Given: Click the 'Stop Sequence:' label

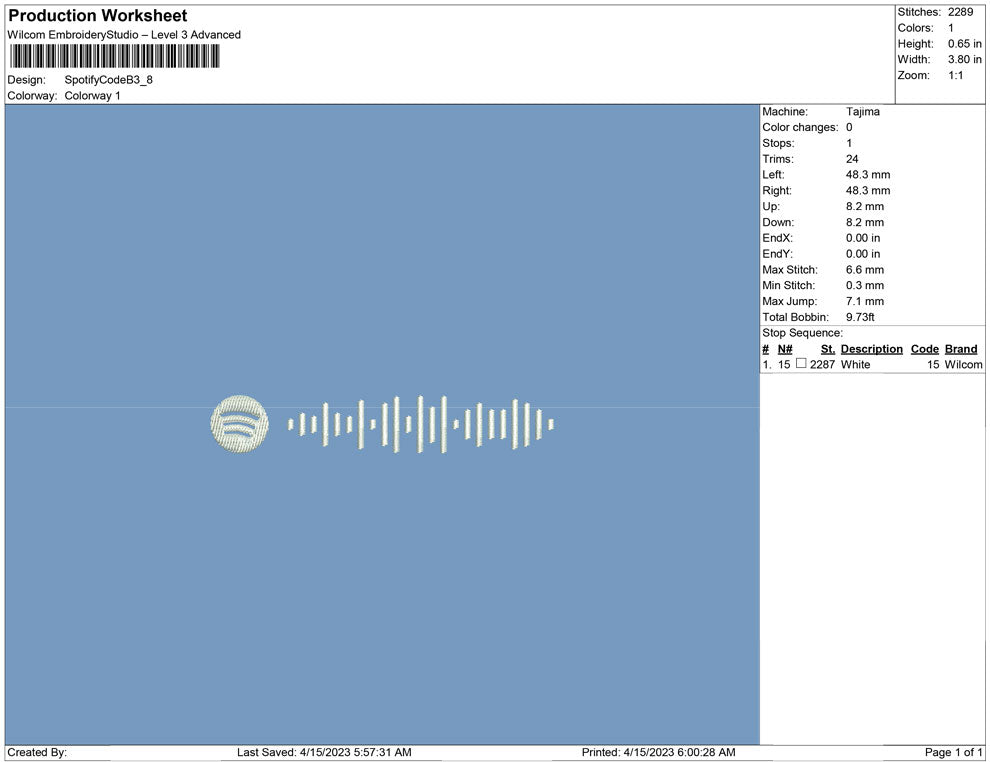Looking at the screenshot, I should [x=802, y=333].
